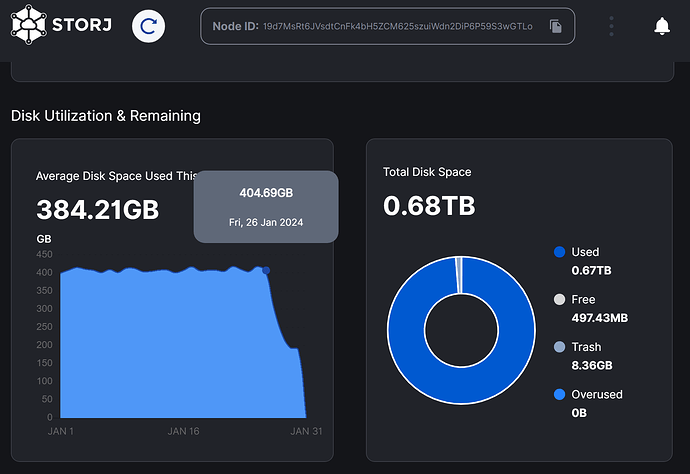Click the Disk Utilization & Remaining heading

[106, 115]
